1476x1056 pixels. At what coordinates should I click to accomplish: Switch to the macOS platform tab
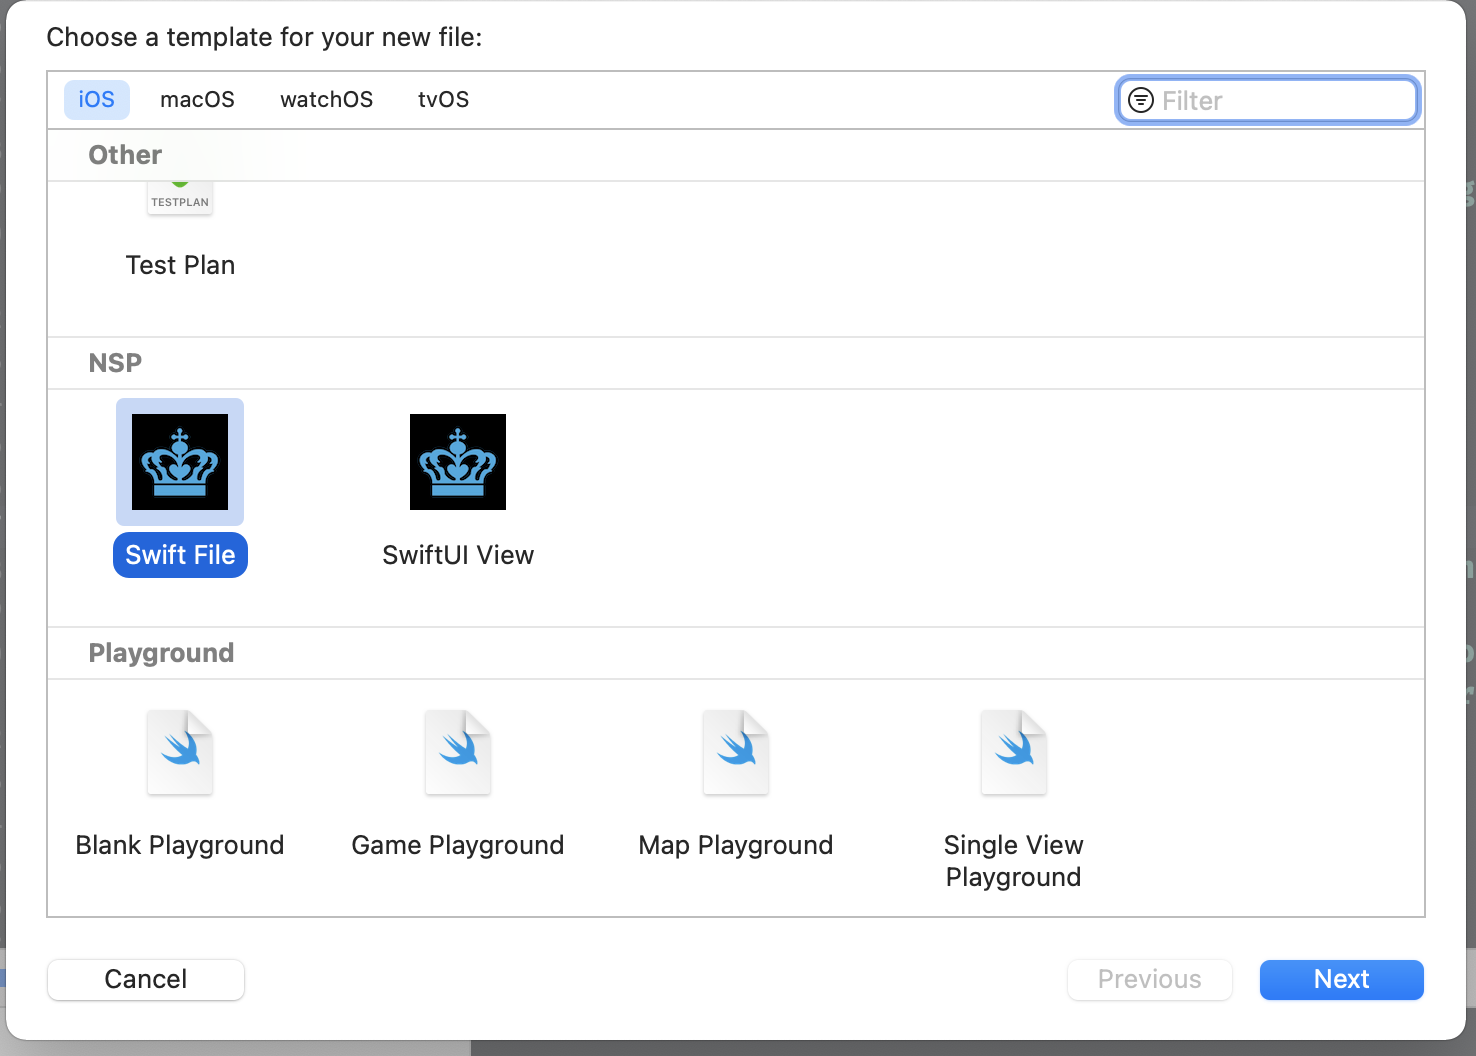(x=197, y=100)
